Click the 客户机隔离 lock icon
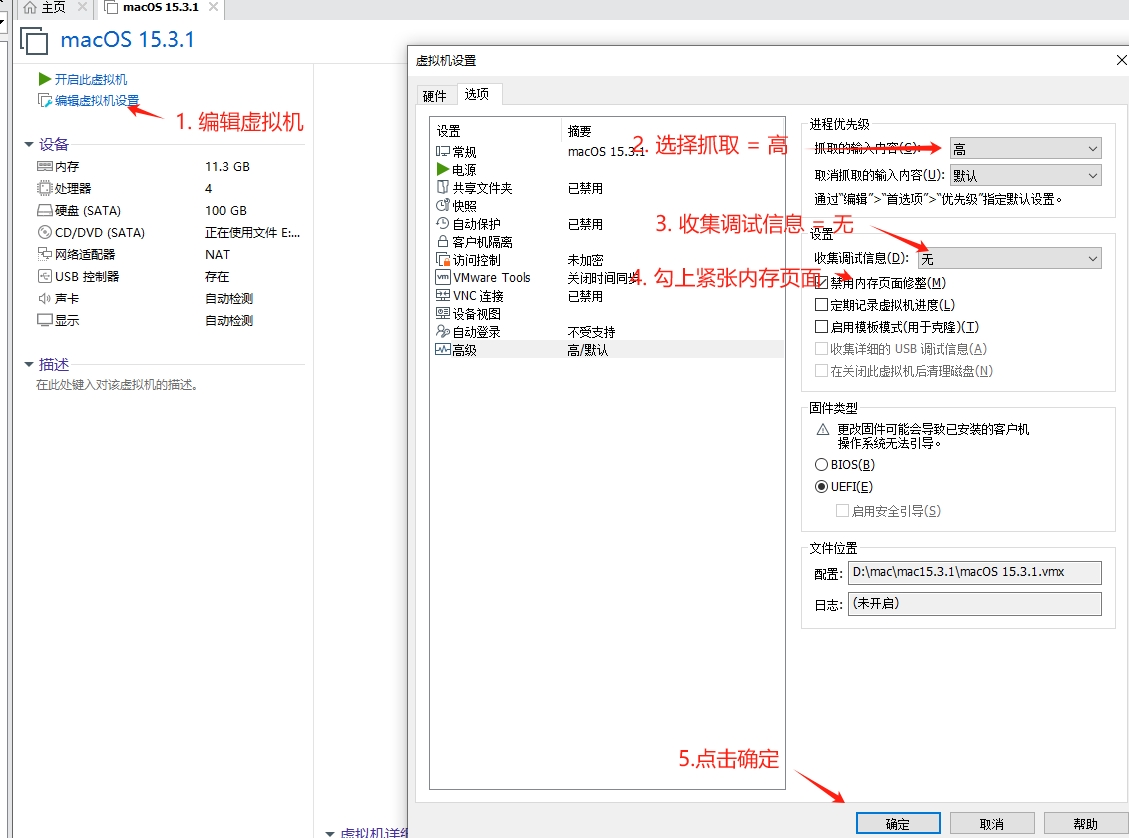 point(443,241)
